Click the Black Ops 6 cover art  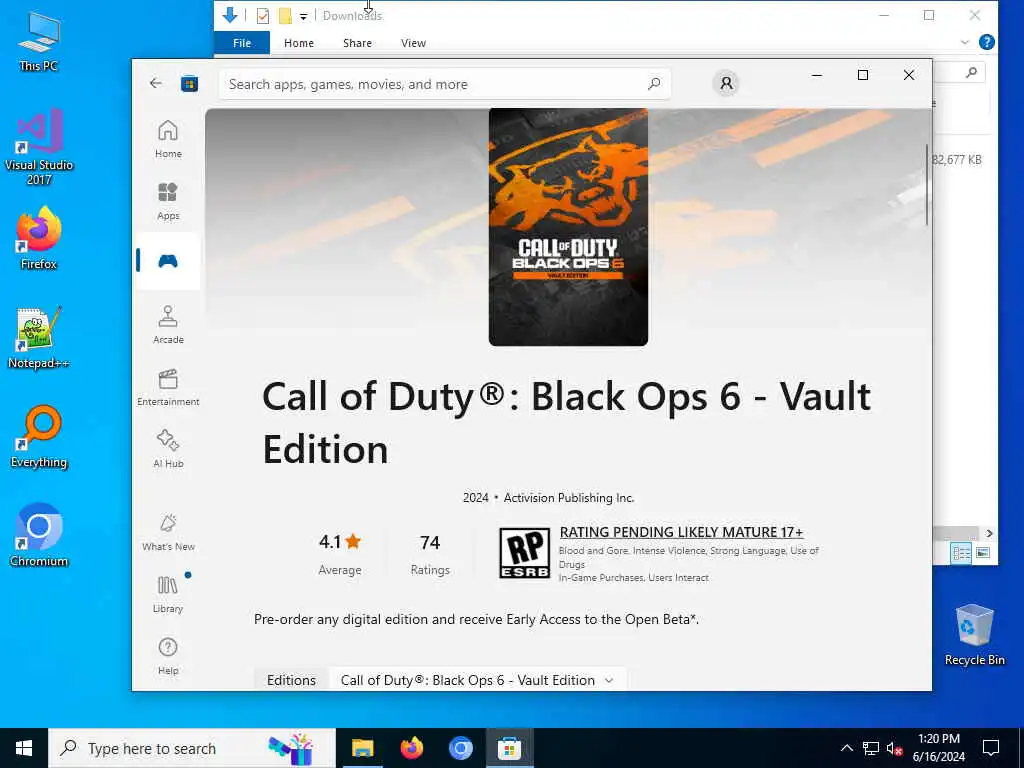tap(568, 227)
